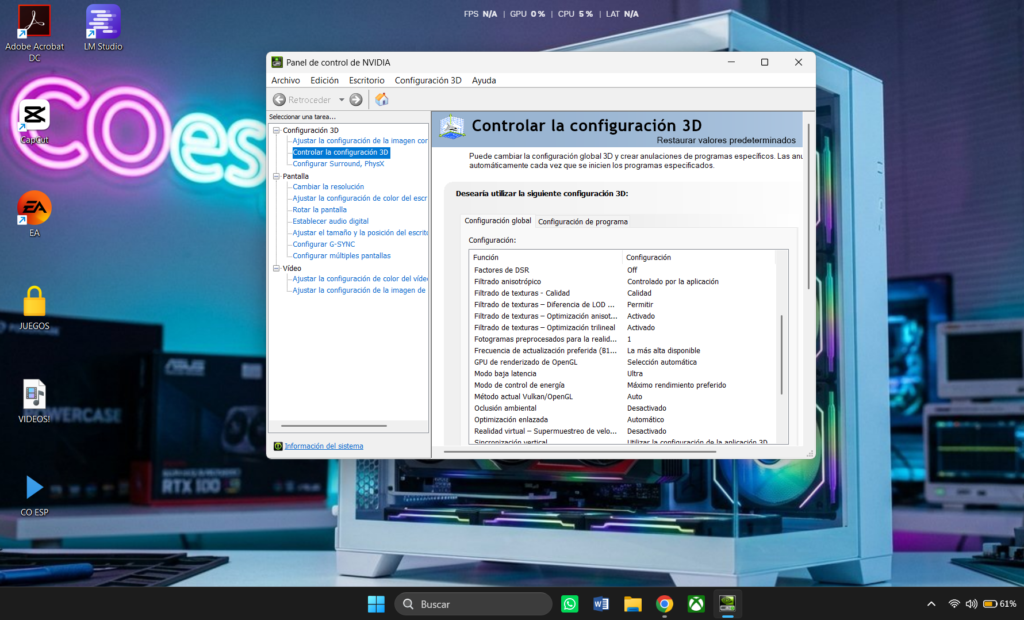
Task: Select GPU de renderizado de OpenGL row
Action: click(622, 362)
